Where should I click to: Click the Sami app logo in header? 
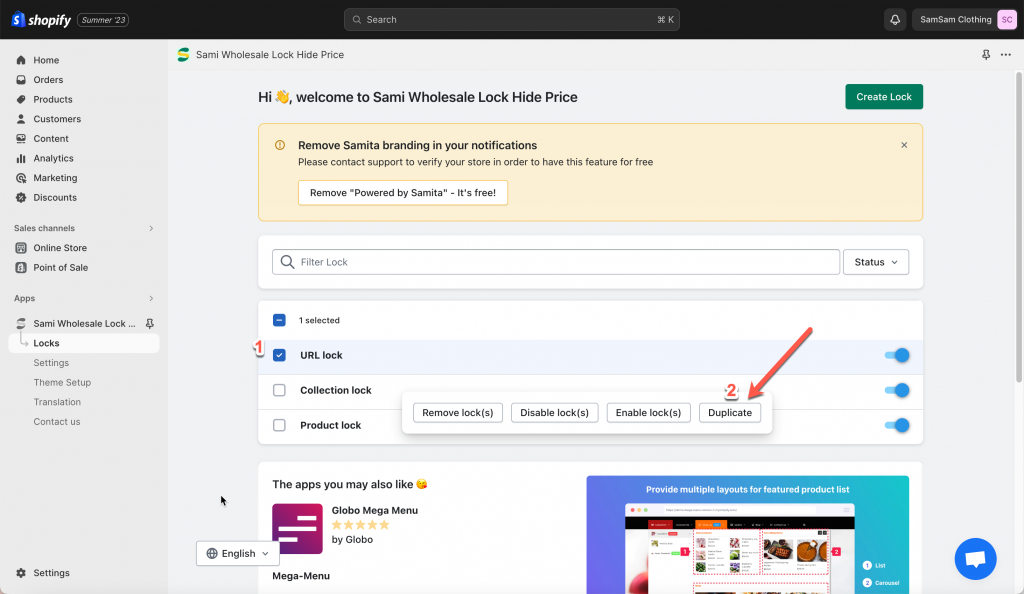click(x=184, y=55)
